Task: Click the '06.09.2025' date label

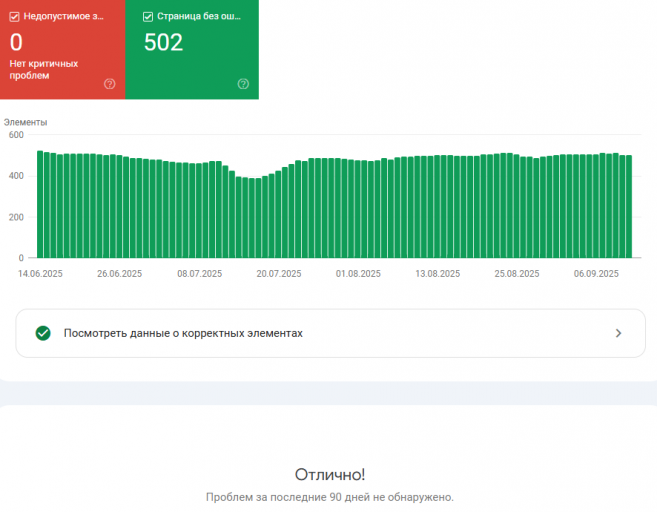Action: tap(596, 274)
